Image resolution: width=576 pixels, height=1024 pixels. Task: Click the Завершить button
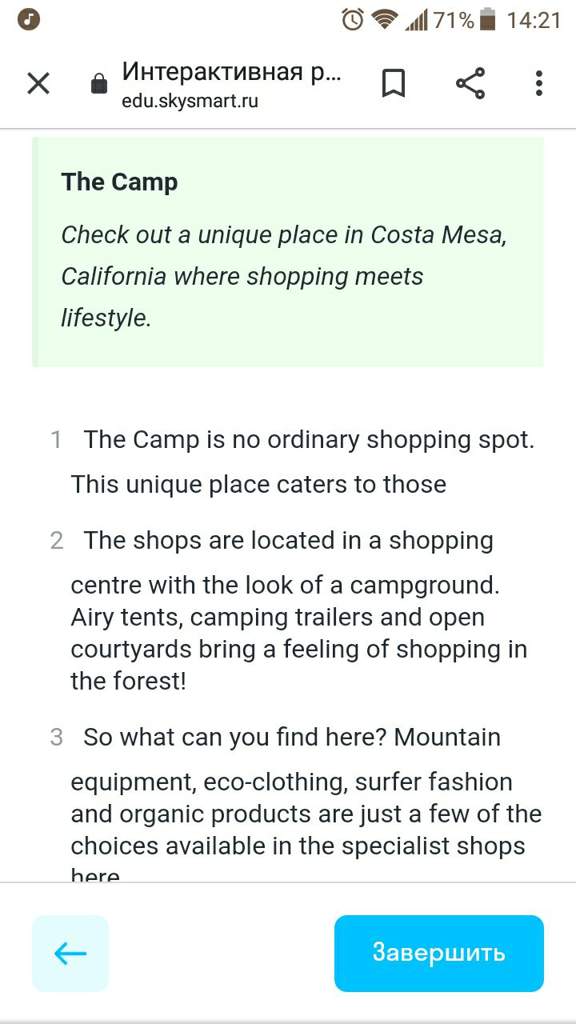(x=439, y=953)
